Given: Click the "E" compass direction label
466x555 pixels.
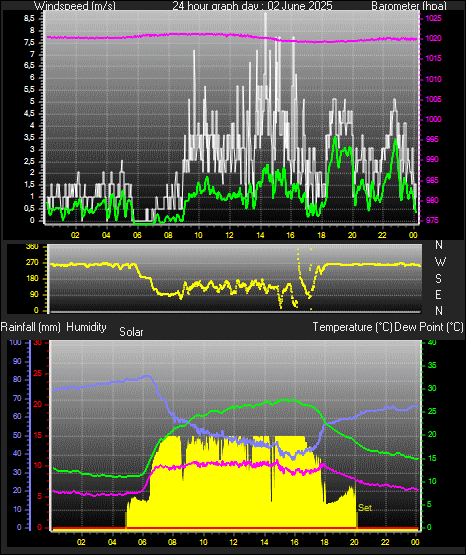Looking at the screenshot, I should 438,294.
